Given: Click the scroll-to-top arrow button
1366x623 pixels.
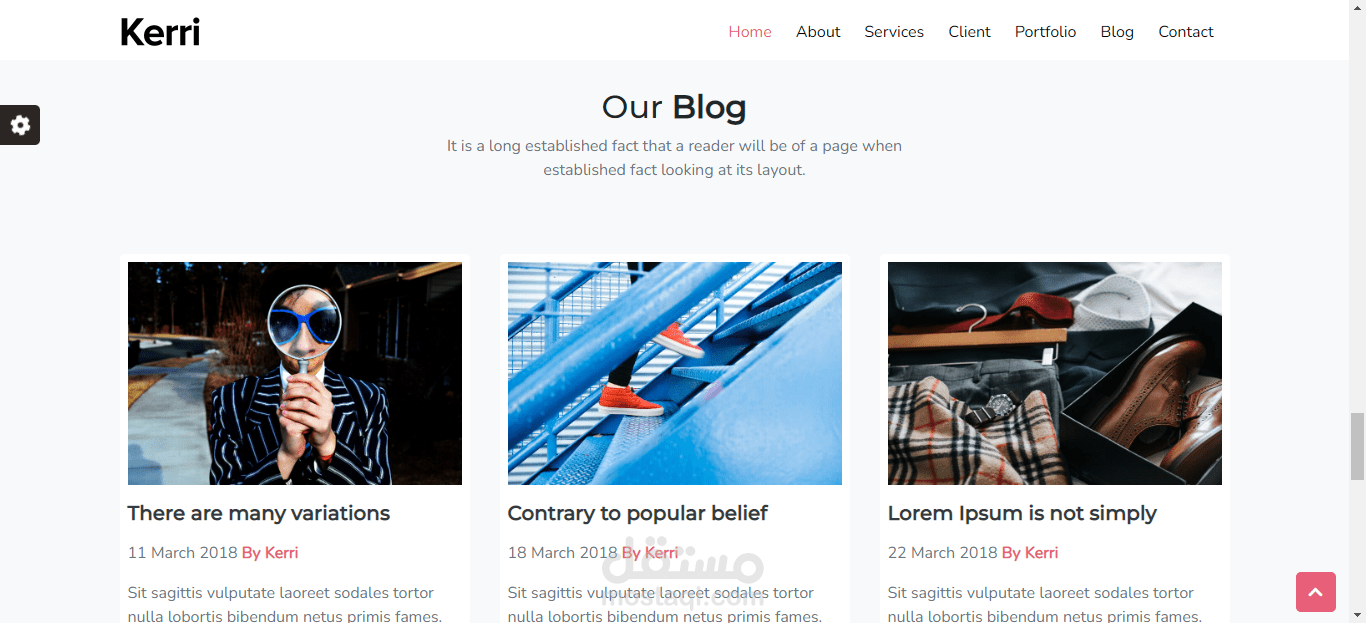Looking at the screenshot, I should [x=1316, y=592].
